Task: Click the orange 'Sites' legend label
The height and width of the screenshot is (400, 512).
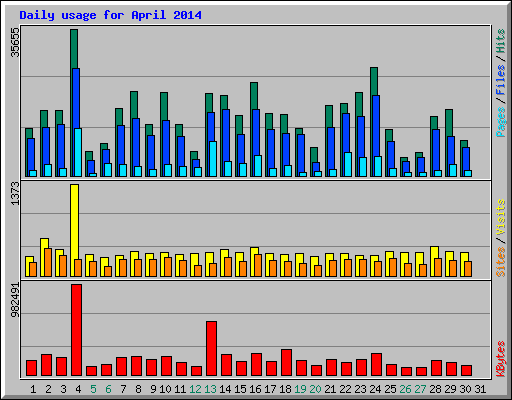Action: pos(501,262)
